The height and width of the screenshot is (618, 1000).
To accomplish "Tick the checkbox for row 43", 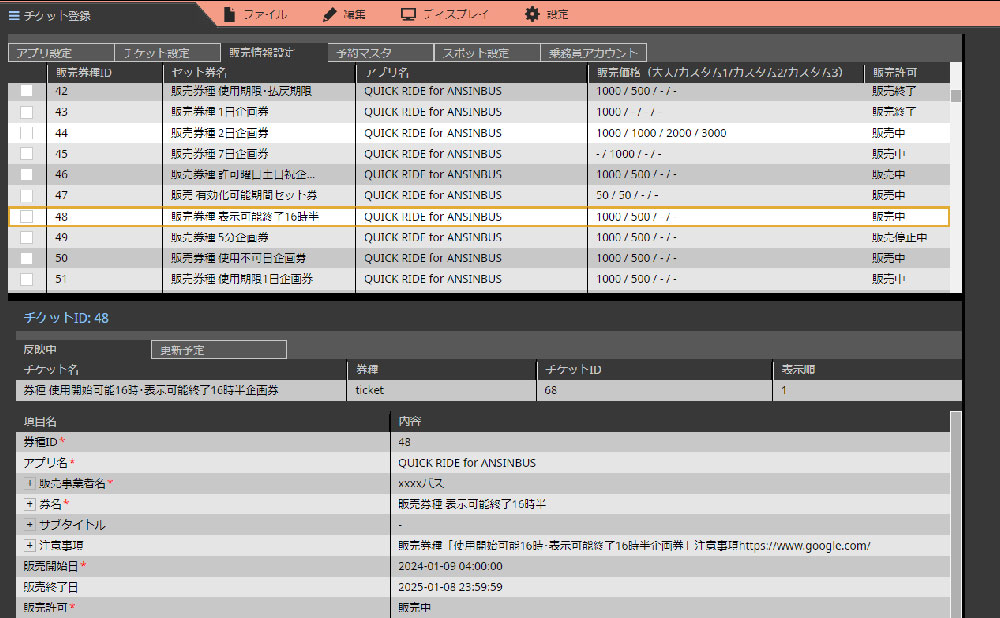I will tap(26, 112).
